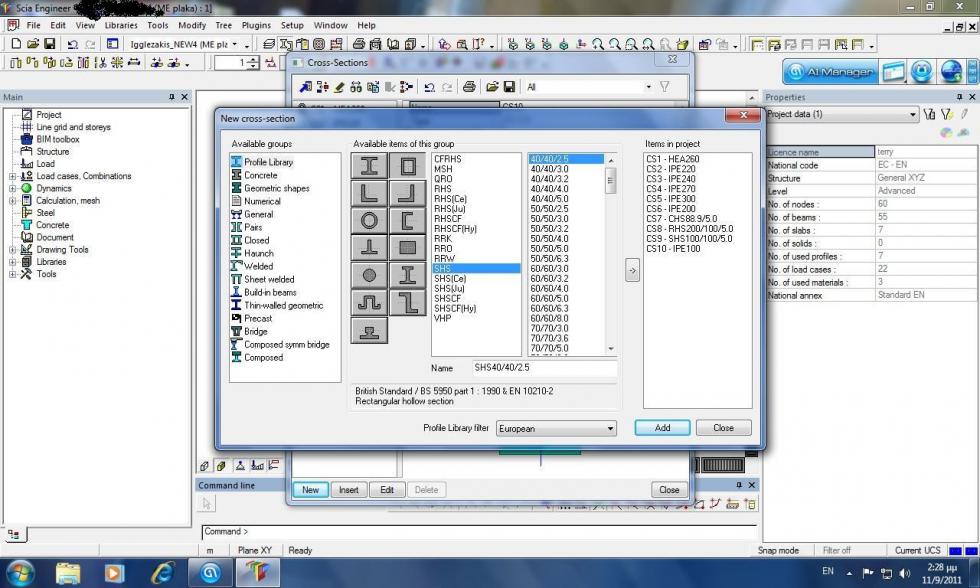Click the Name input field
This screenshot has height=588, width=980.
[544, 367]
